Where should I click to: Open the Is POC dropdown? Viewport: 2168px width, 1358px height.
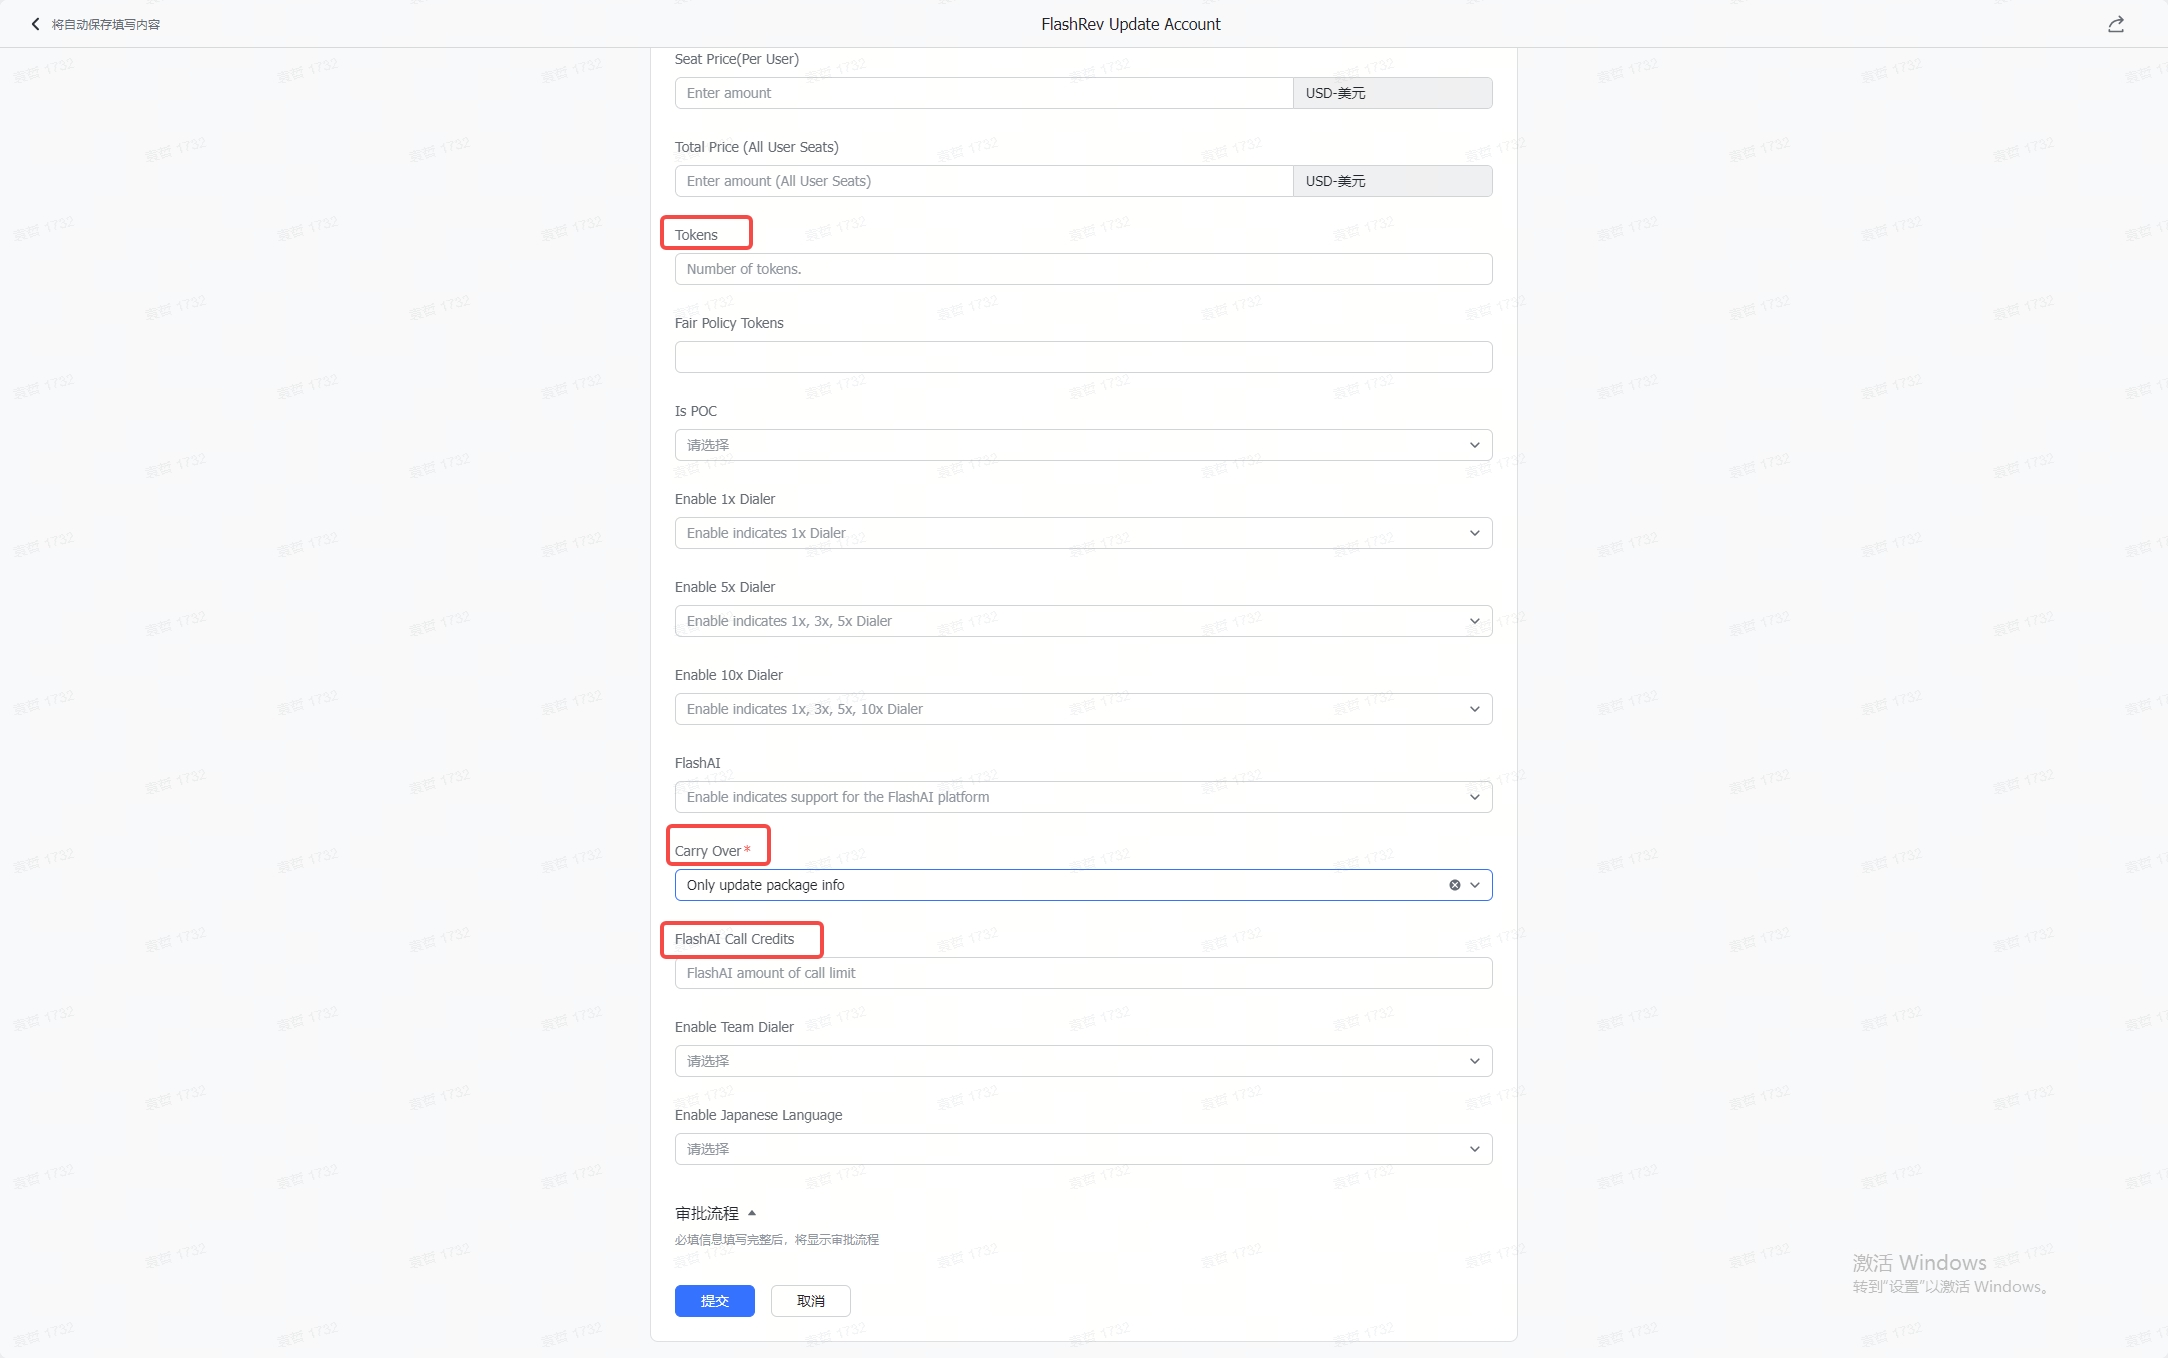1084,445
